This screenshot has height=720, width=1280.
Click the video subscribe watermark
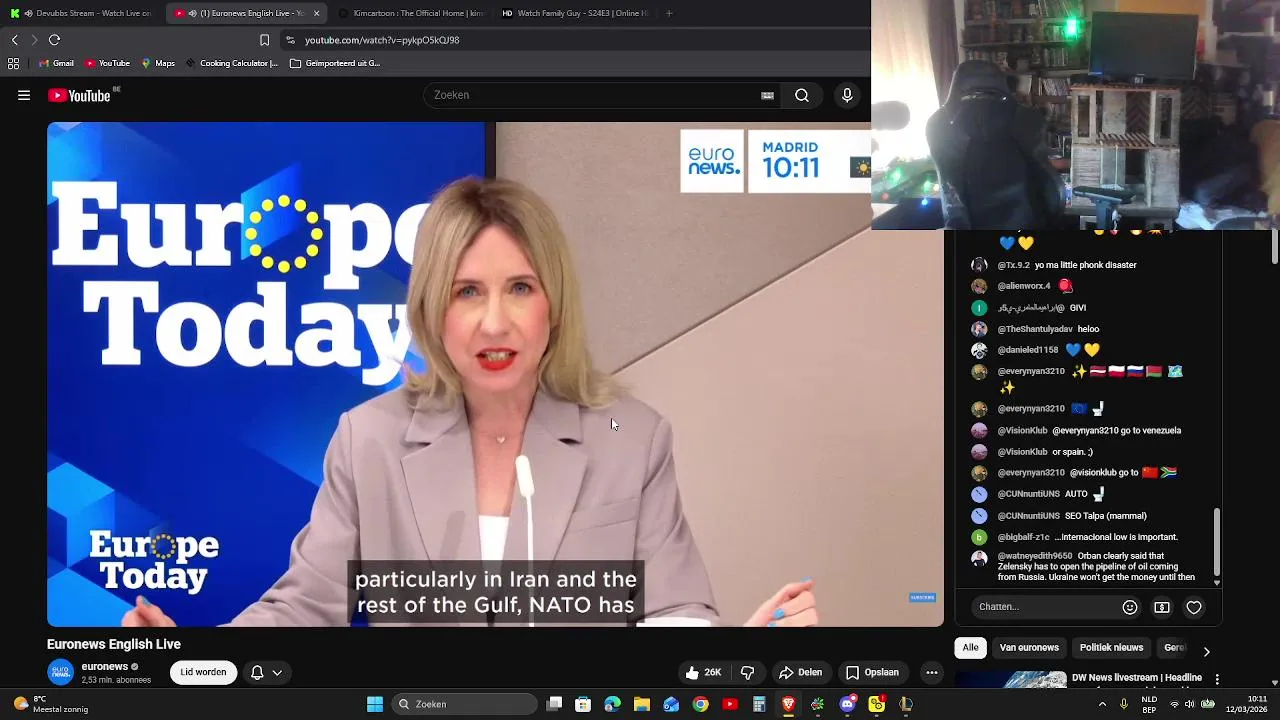coord(922,597)
